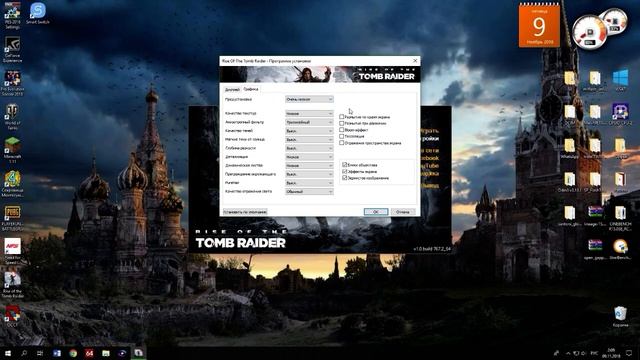The height and width of the screenshot is (360, 640).
Task: Select the WhatsApp folder on desktop
Action: click(x=570, y=148)
